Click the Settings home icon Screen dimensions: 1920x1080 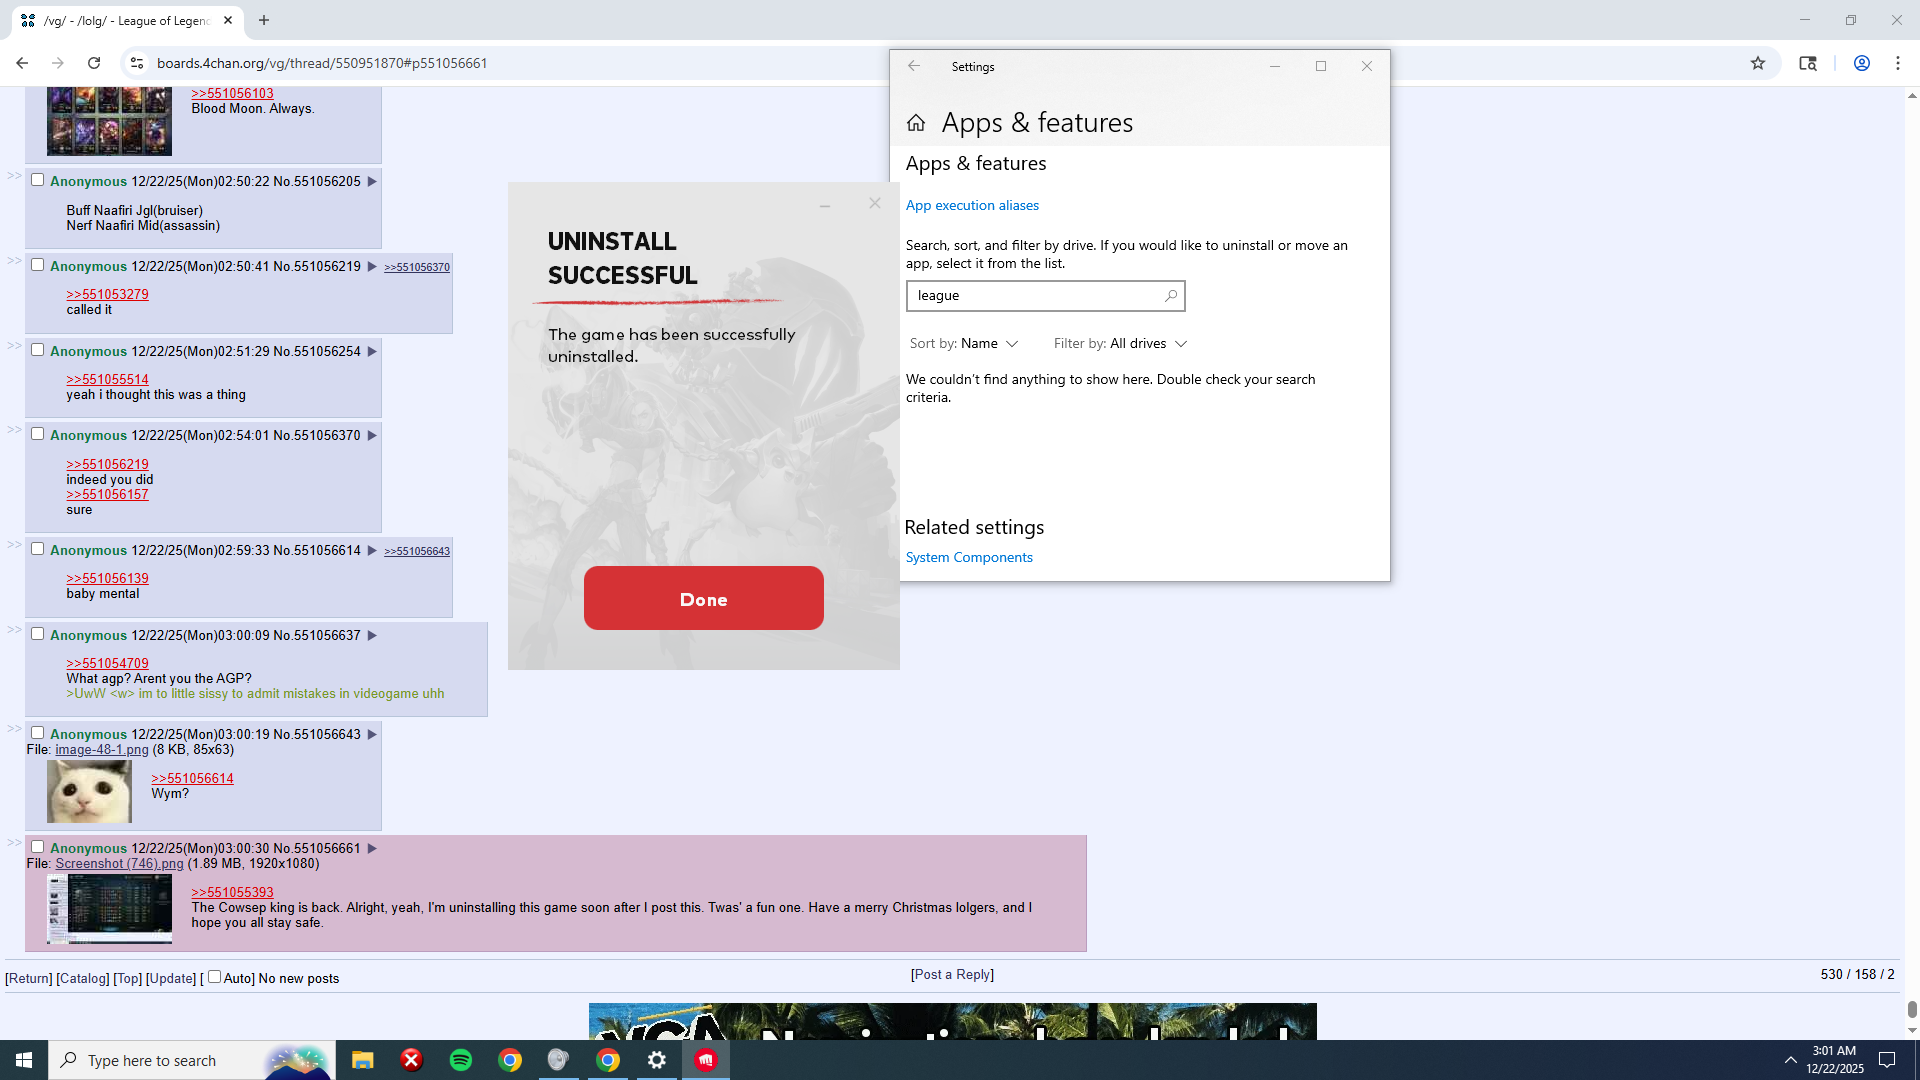(x=915, y=123)
